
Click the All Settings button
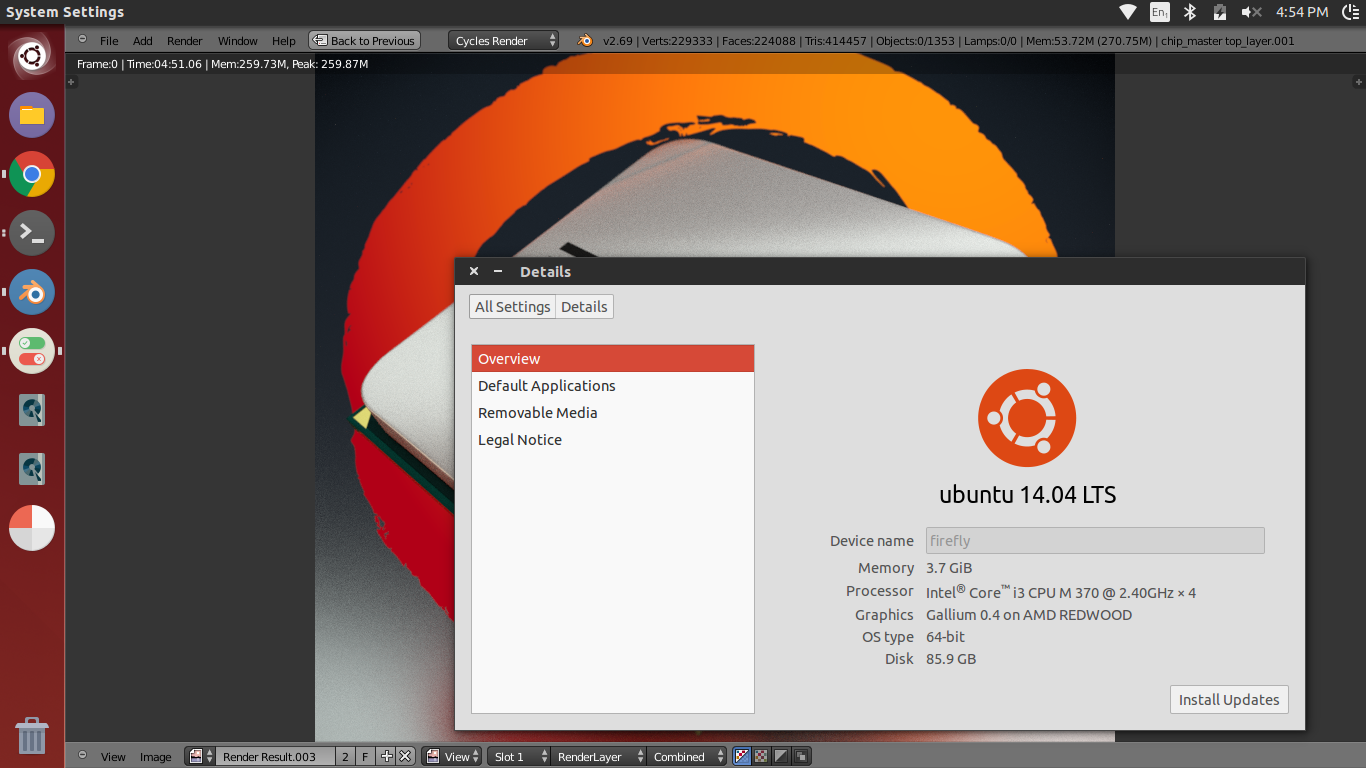tap(512, 307)
